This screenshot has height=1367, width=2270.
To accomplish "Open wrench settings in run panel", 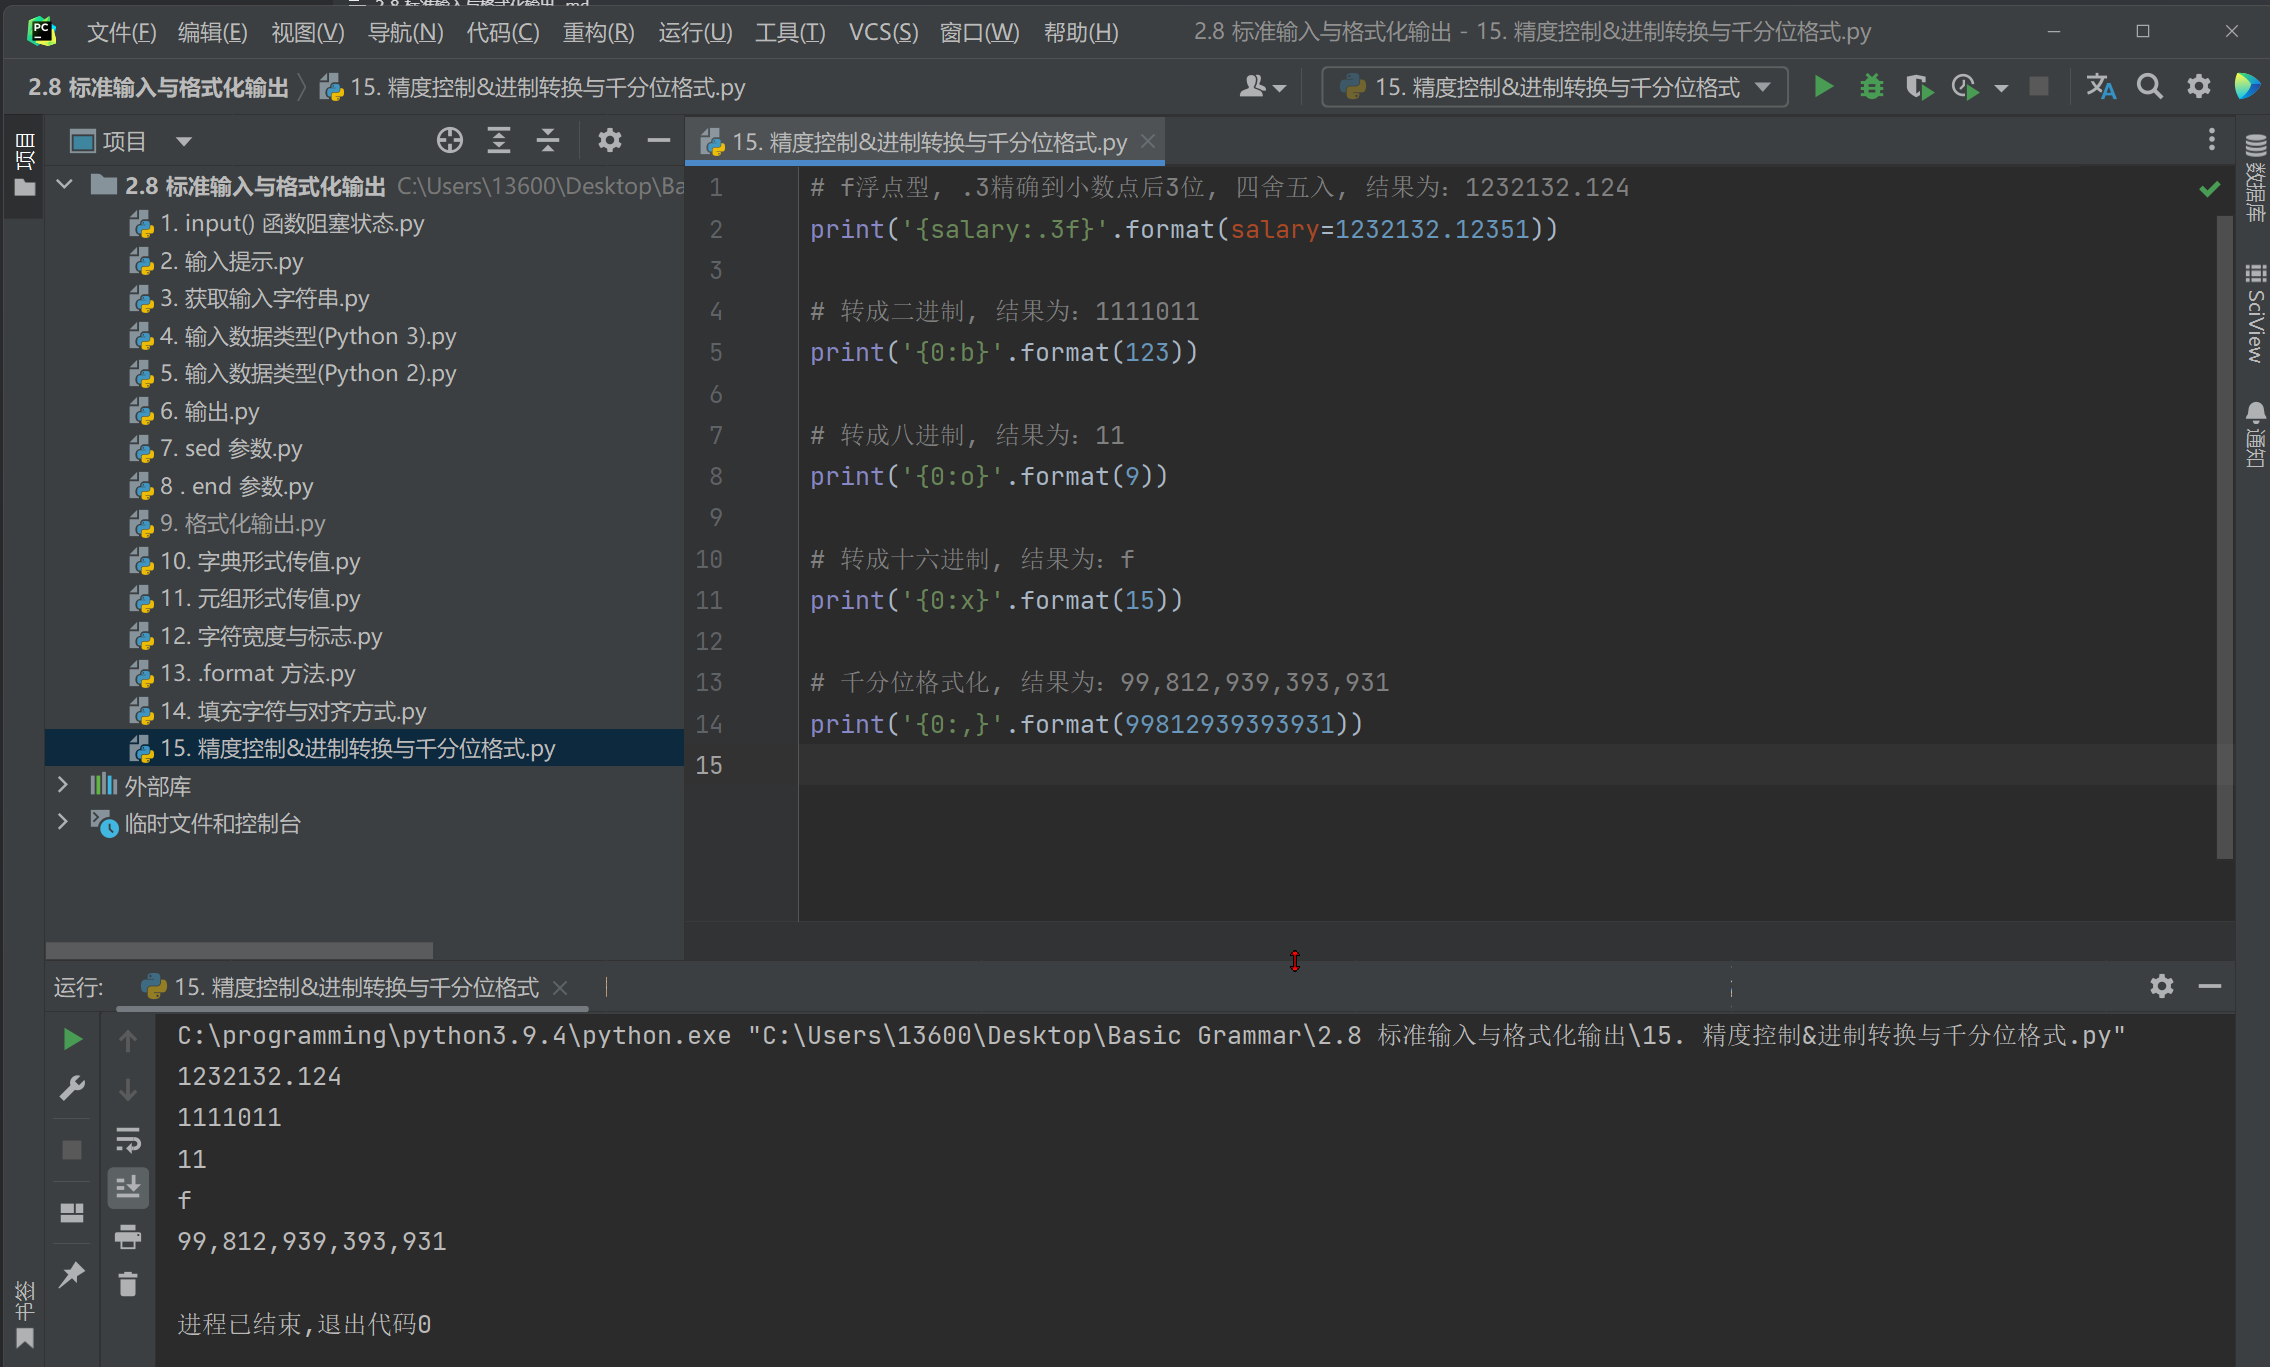I will coord(72,1088).
